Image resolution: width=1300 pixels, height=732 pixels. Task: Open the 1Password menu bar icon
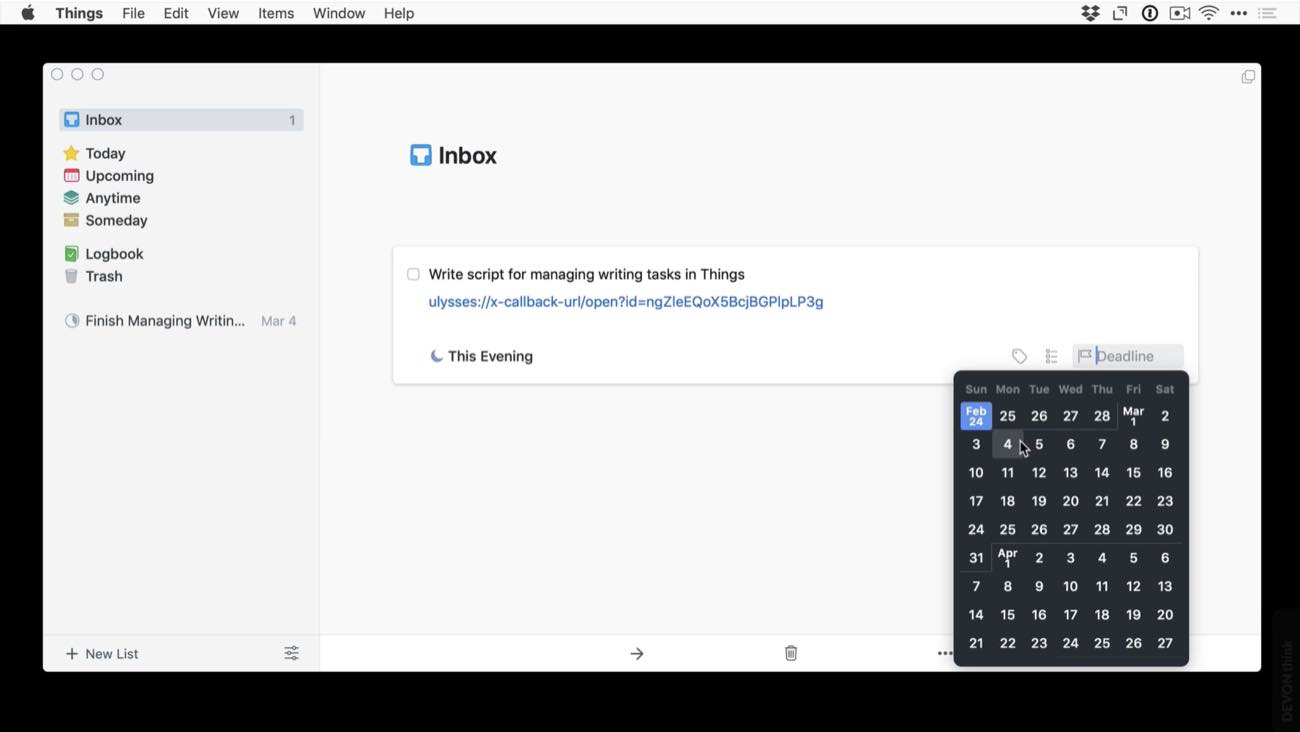pyautogui.click(x=1150, y=13)
